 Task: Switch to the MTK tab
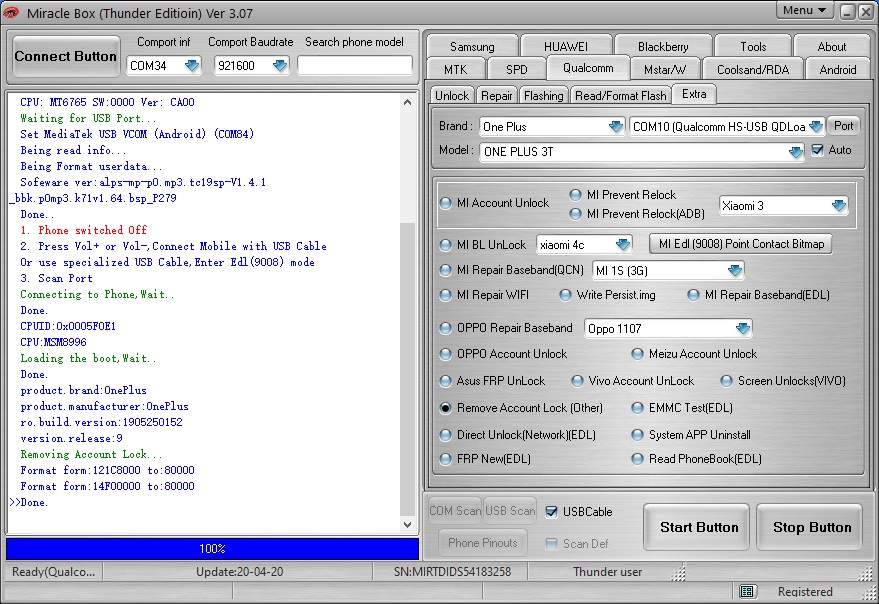[x=455, y=70]
